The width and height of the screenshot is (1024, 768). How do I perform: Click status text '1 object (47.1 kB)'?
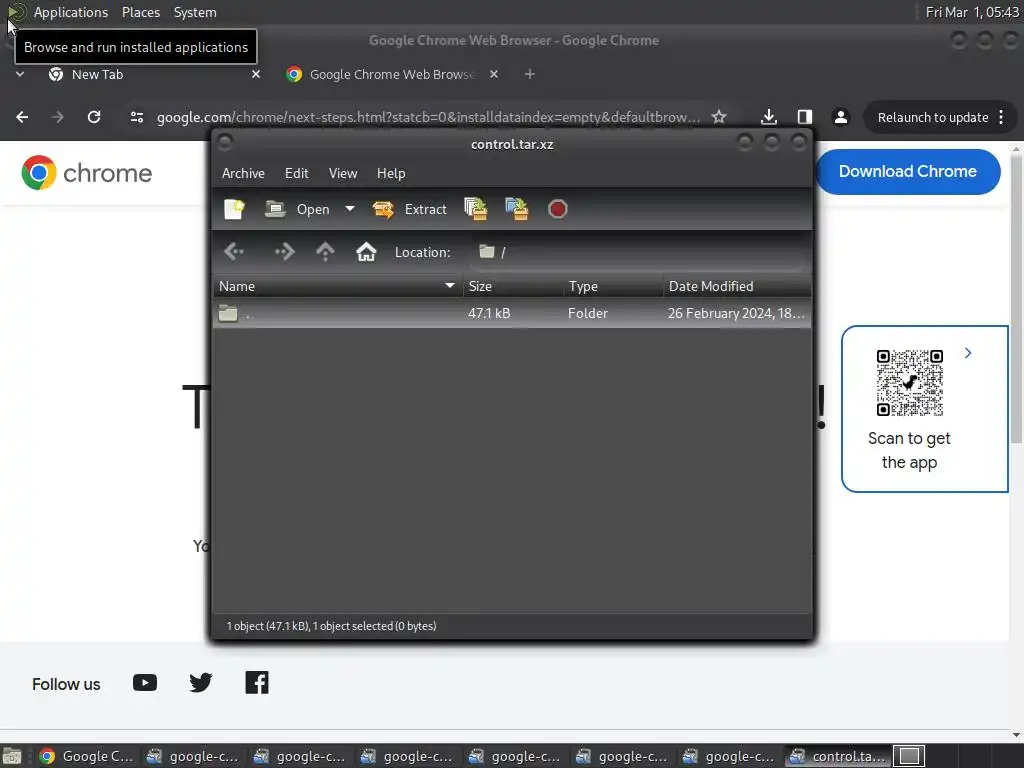click(268, 626)
